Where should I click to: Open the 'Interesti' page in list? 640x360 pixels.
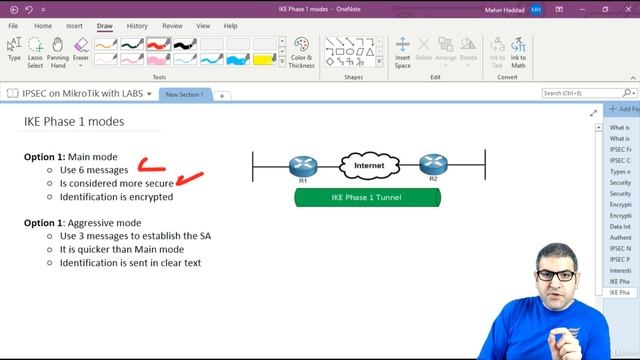[x=620, y=270]
